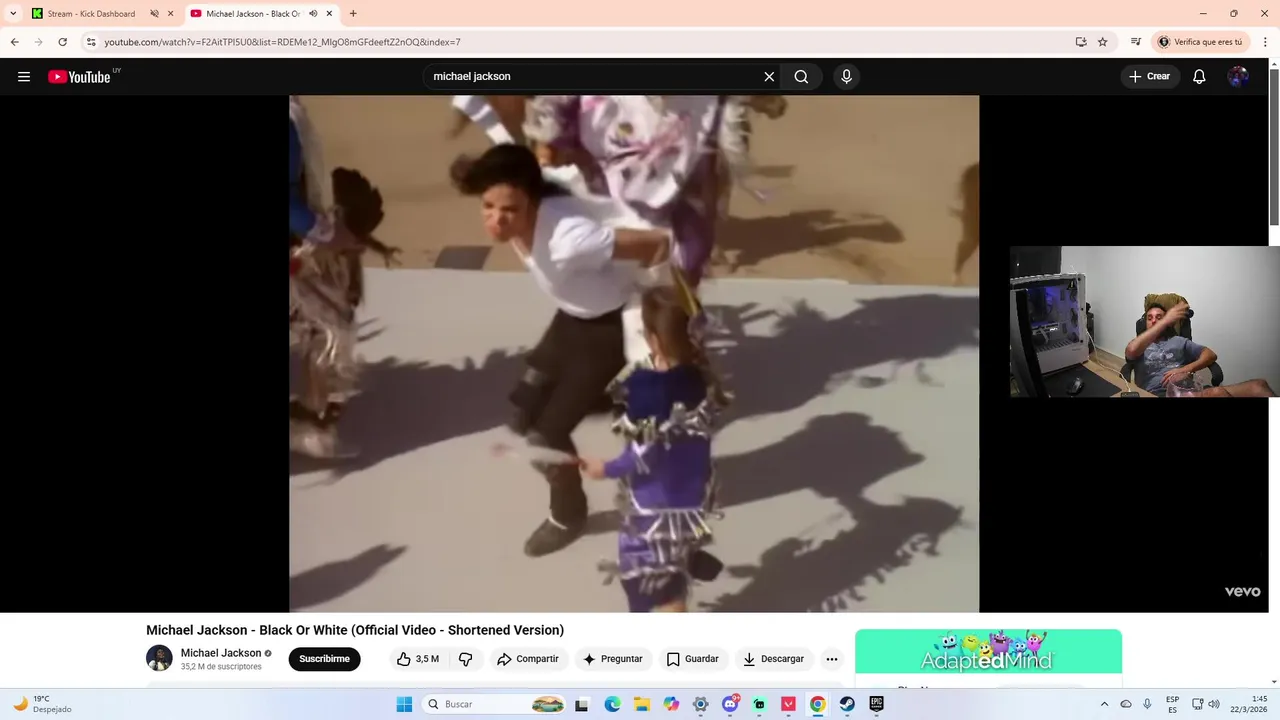Run search with the magnifier button
Image resolution: width=1280 pixels, height=720 pixels.
pyautogui.click(x=801, y=77)
